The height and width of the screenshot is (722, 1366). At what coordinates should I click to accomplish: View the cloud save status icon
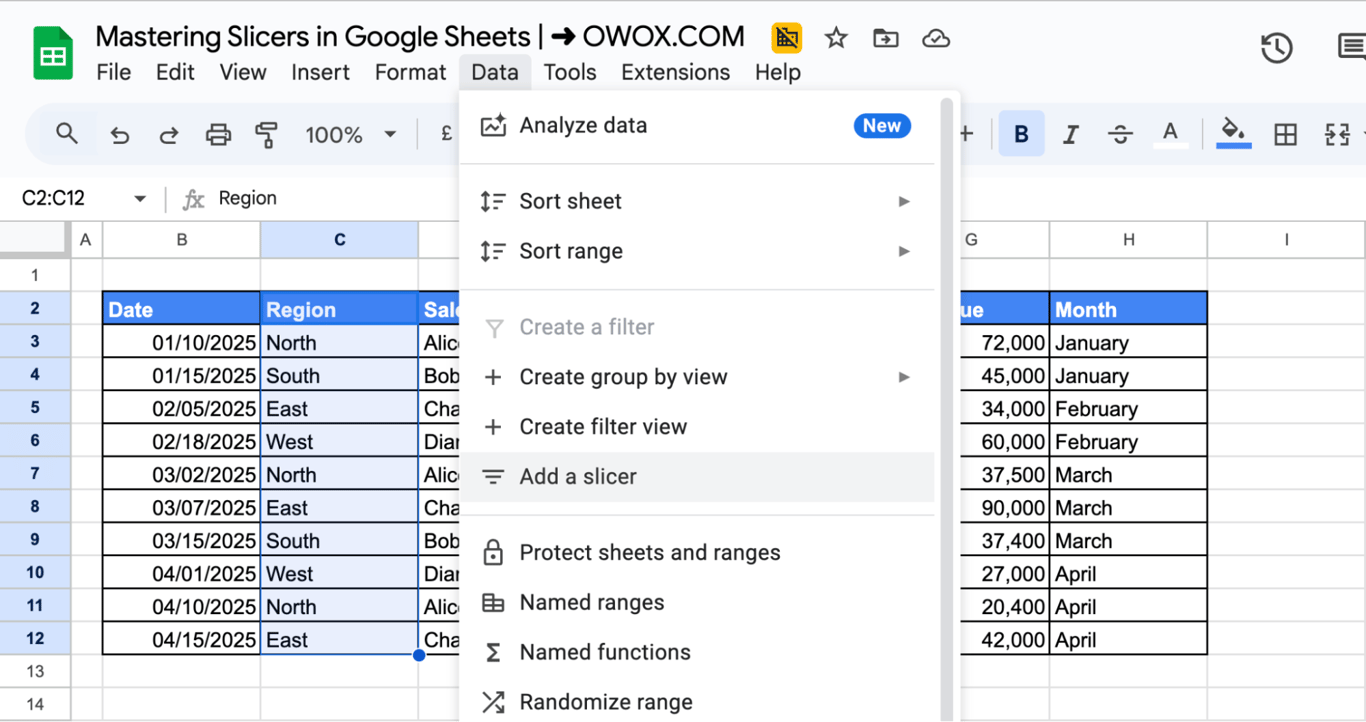click(936, 38)
